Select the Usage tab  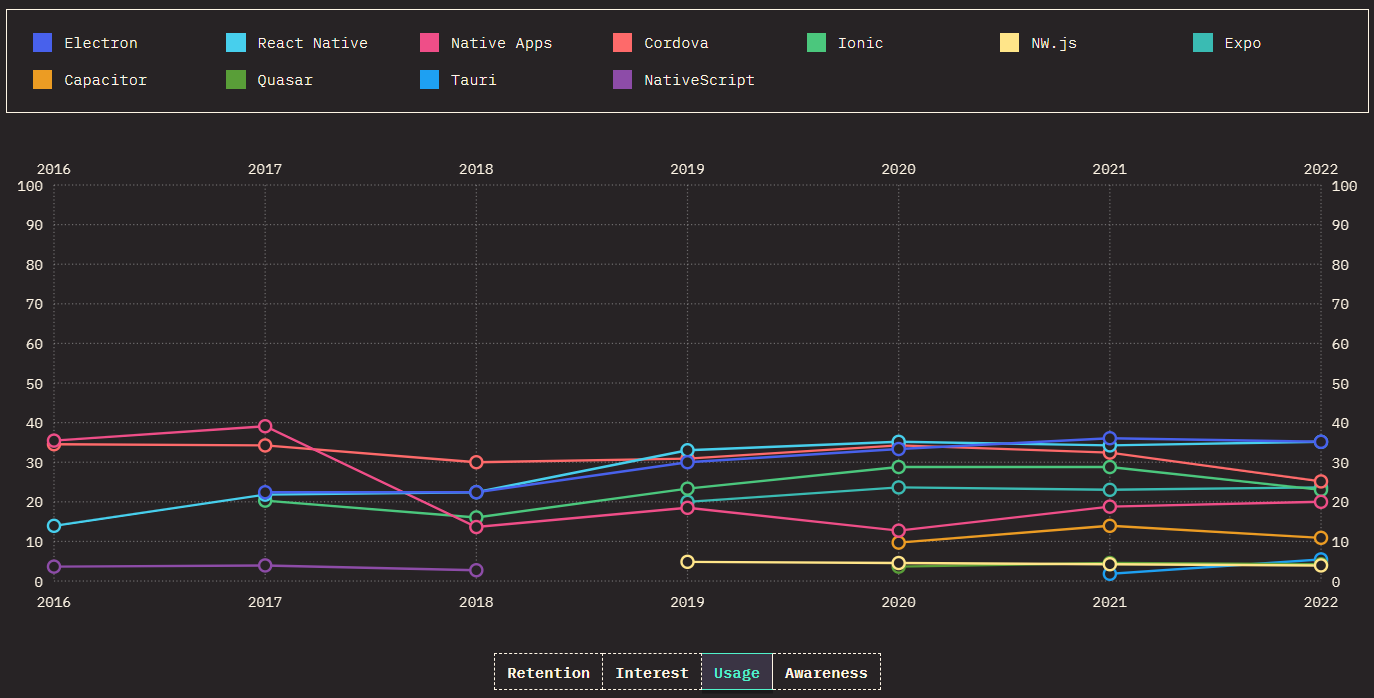(737, 673)
